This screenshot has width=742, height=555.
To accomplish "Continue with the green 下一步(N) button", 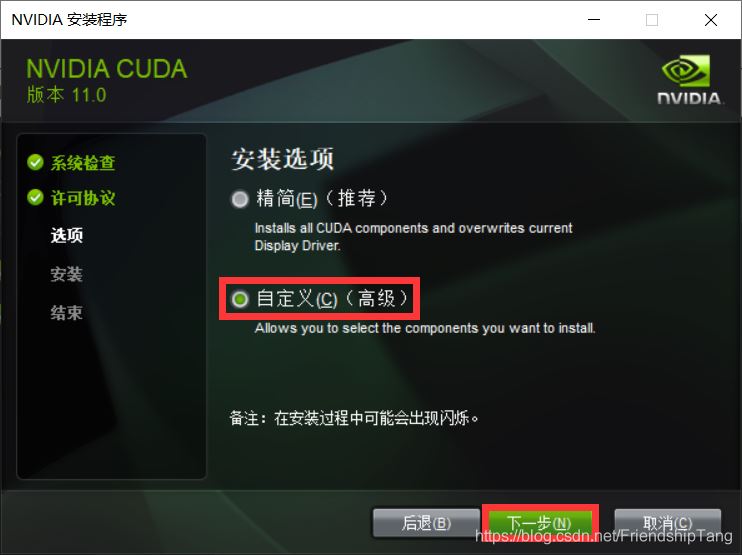I will point(539,523).
